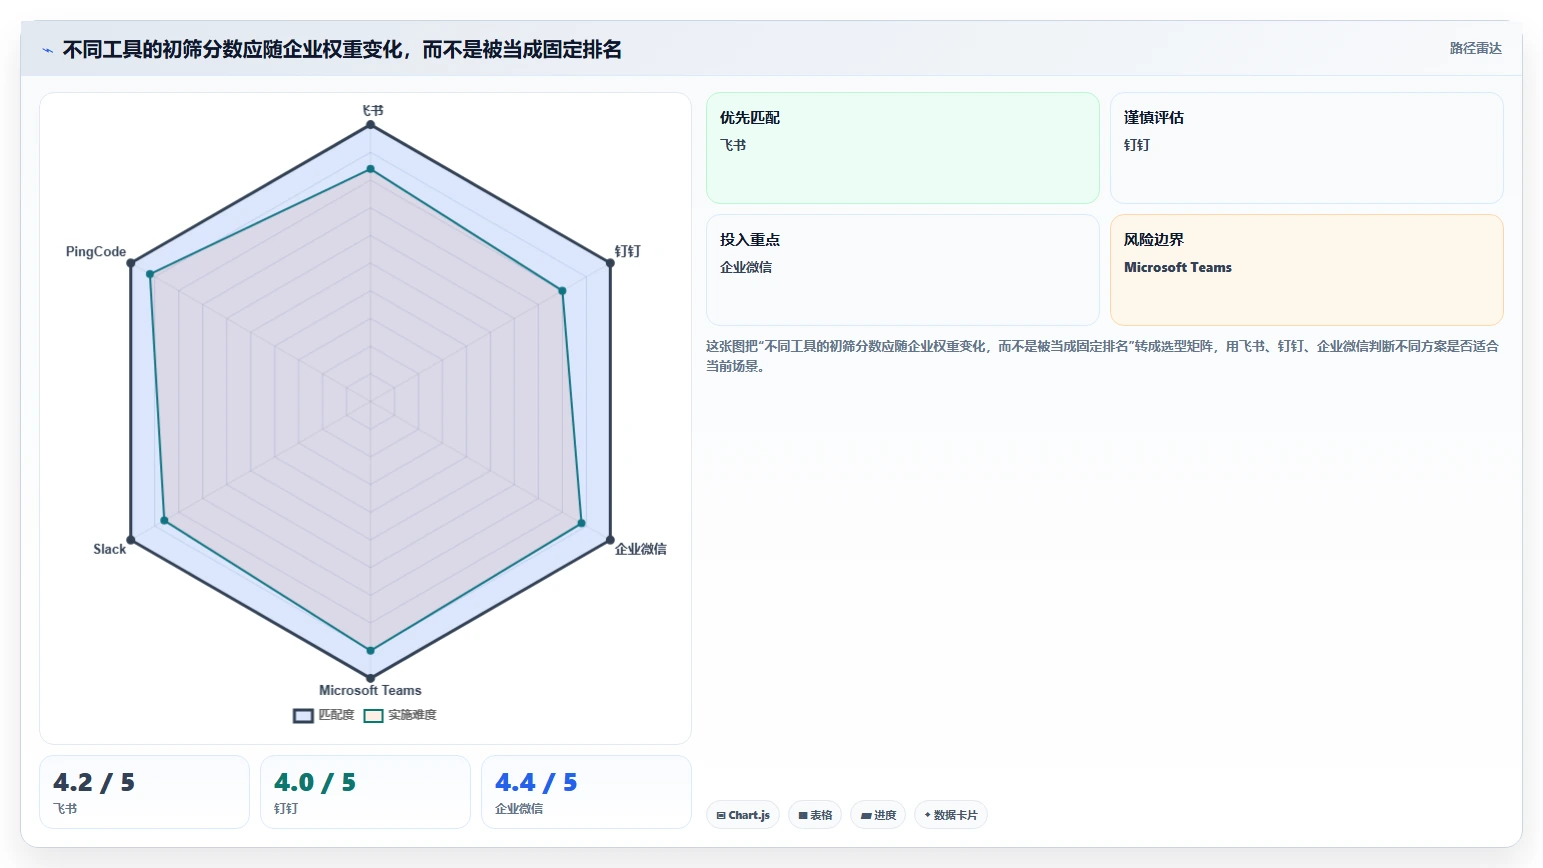Click the 进度 tag chip

click(x=878, y=815)
